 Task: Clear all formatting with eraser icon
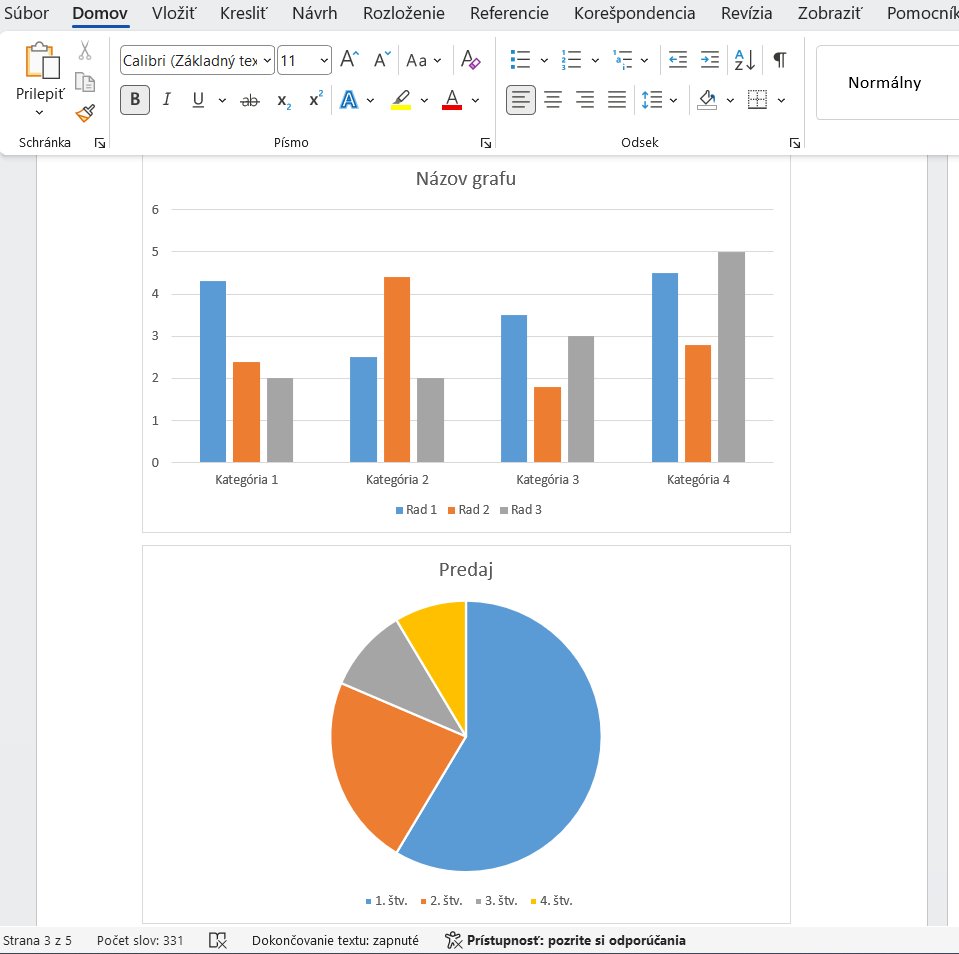tap(471, 60)
